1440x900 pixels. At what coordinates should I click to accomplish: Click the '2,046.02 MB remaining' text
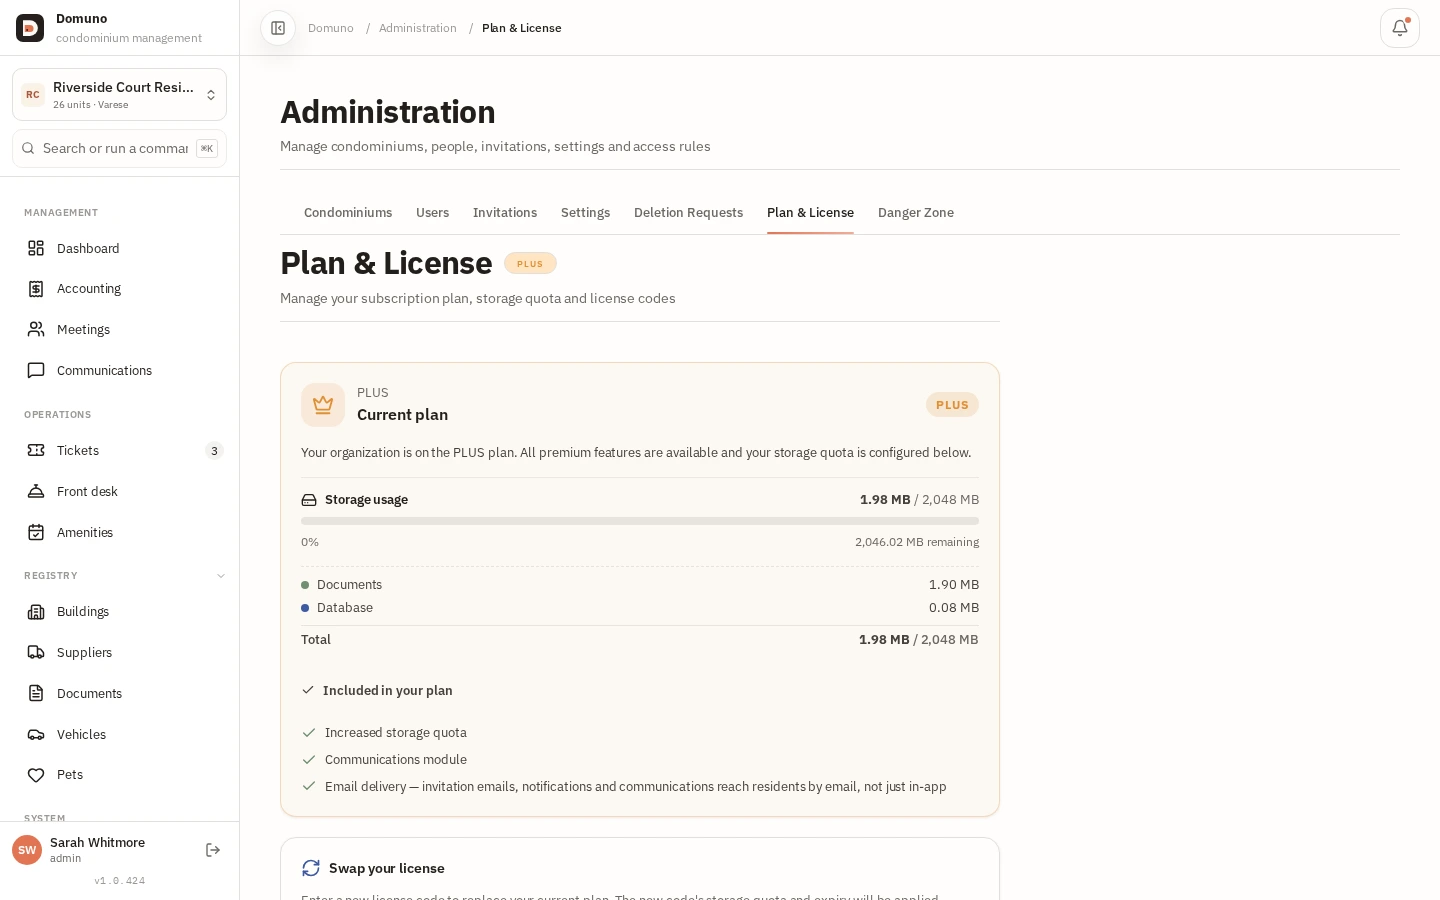pyautogui.click(x=917, y=542)
